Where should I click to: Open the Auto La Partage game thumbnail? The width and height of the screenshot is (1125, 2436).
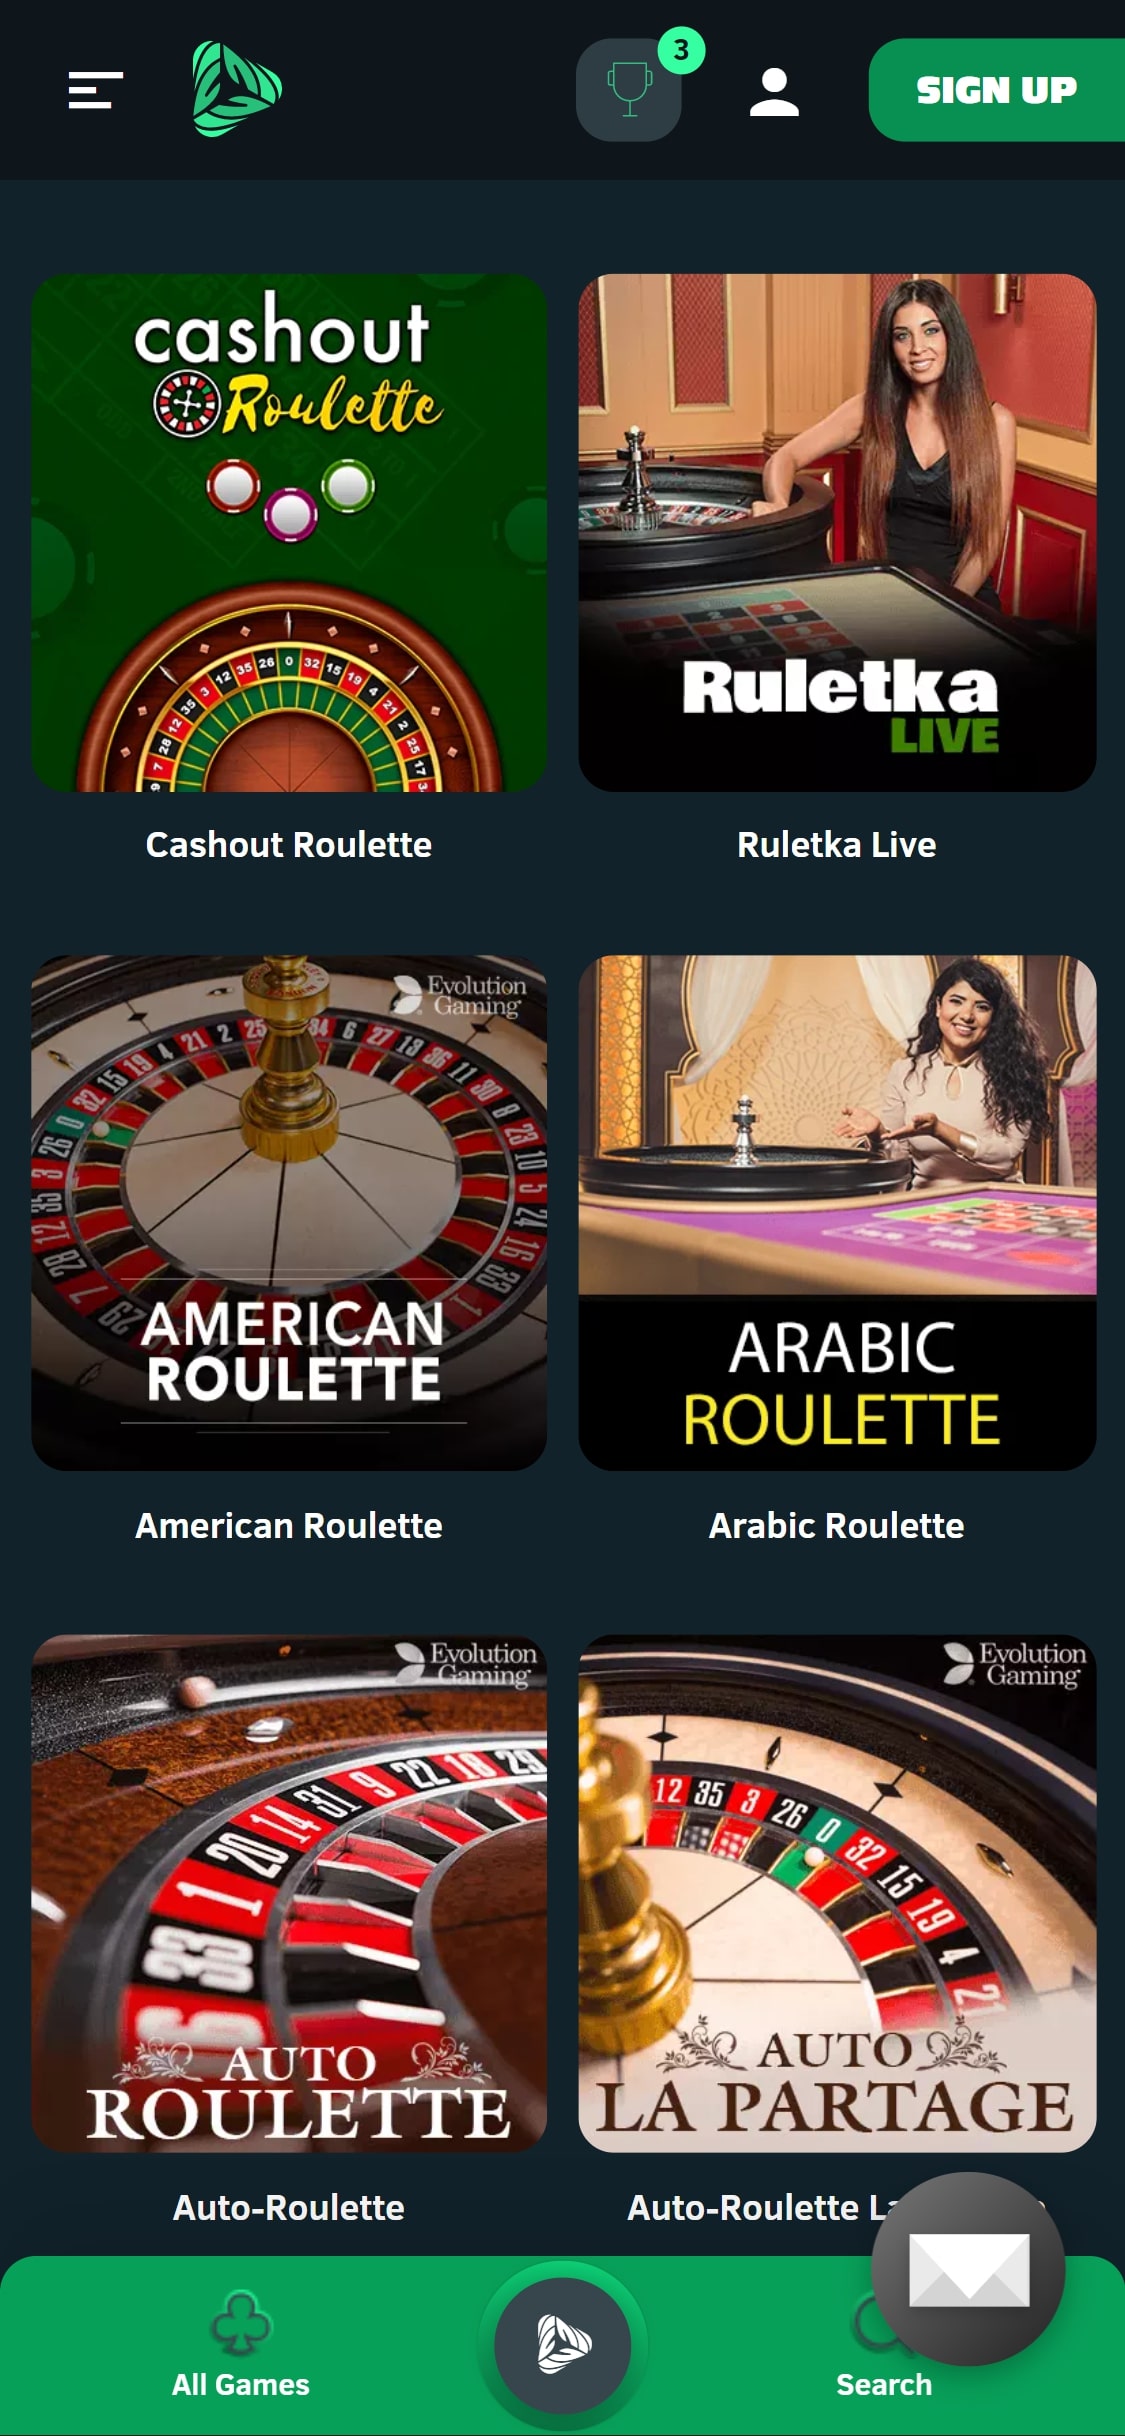[837, 1893]
